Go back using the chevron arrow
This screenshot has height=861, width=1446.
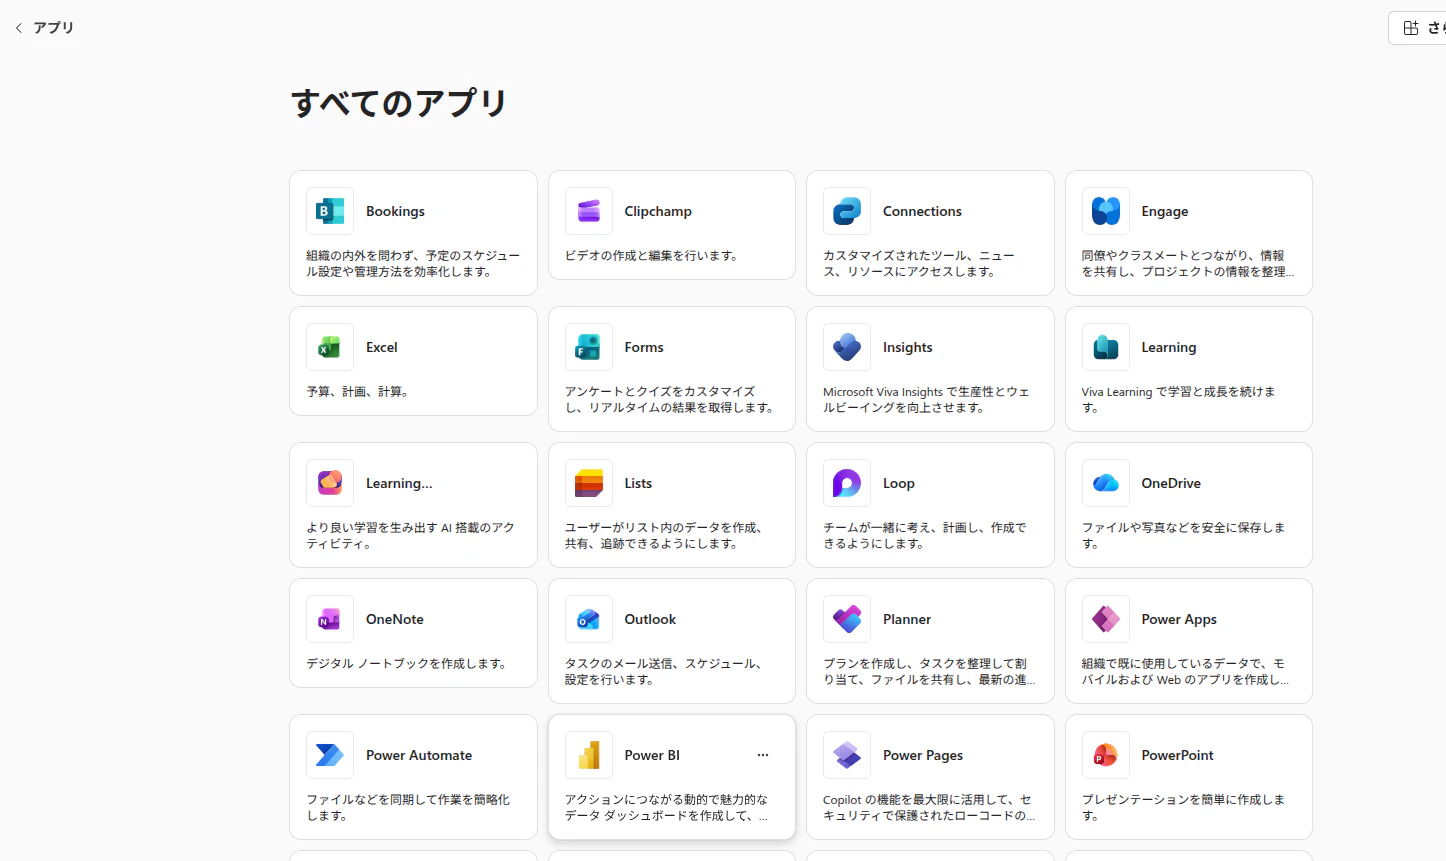(x=19, y=28)
